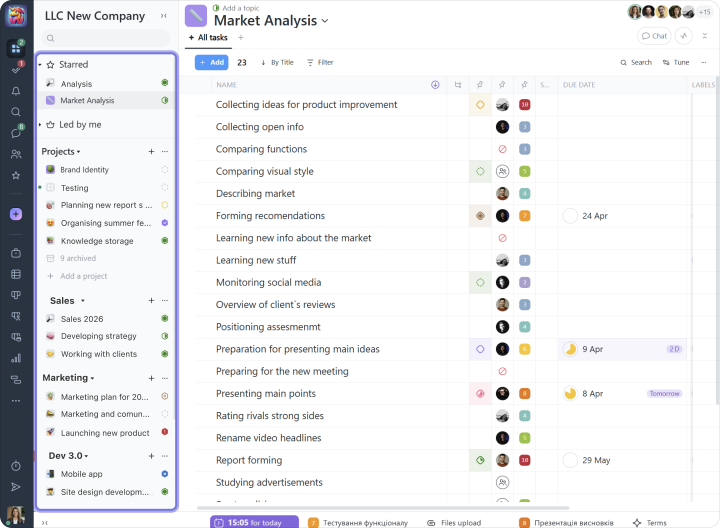The image size is (720, 528).
Task: Expand the Led by me section
Action: (40, 125)
